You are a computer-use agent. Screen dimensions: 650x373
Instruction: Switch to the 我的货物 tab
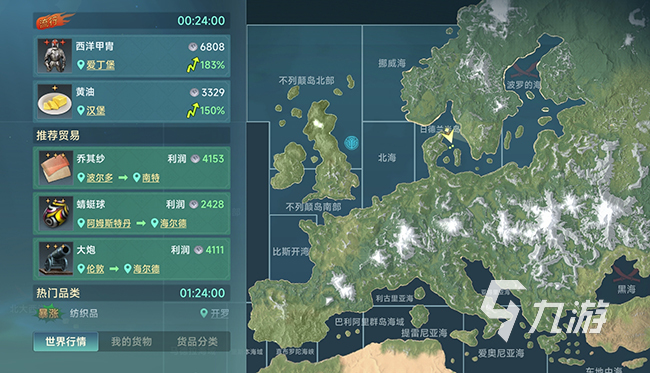point(131,342)
